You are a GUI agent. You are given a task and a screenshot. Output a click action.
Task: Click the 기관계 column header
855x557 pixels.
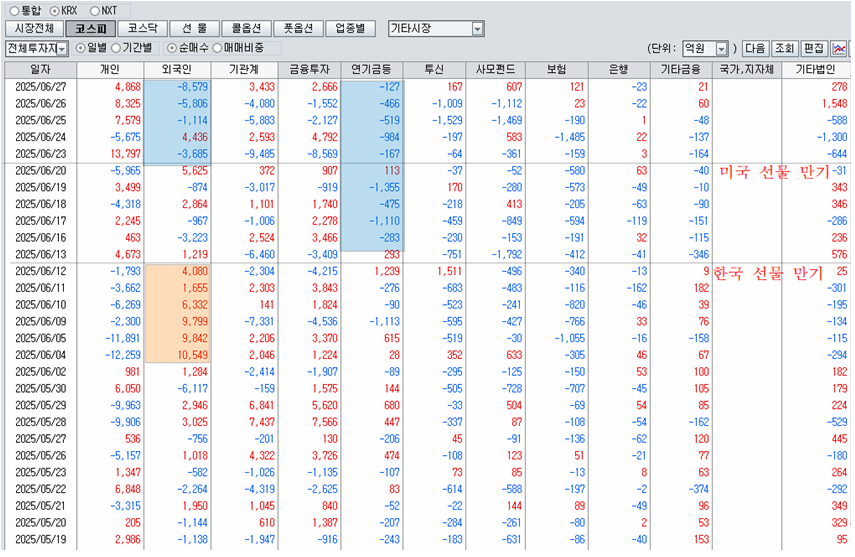pyautogui.click(x=244, y=69)
